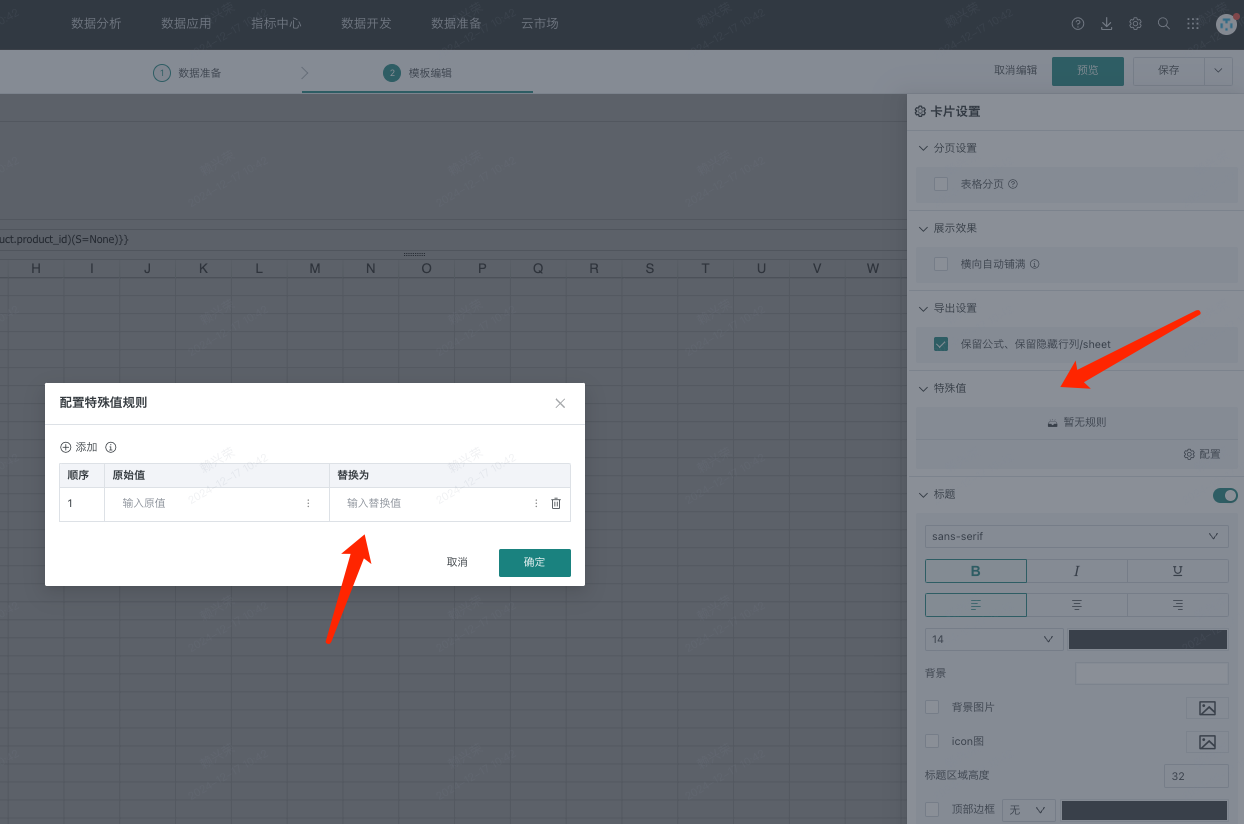Image resolution: width=1244 pixels, height=824 pixels.
Task: Collapse 标题 section
Action: [923, 494]
